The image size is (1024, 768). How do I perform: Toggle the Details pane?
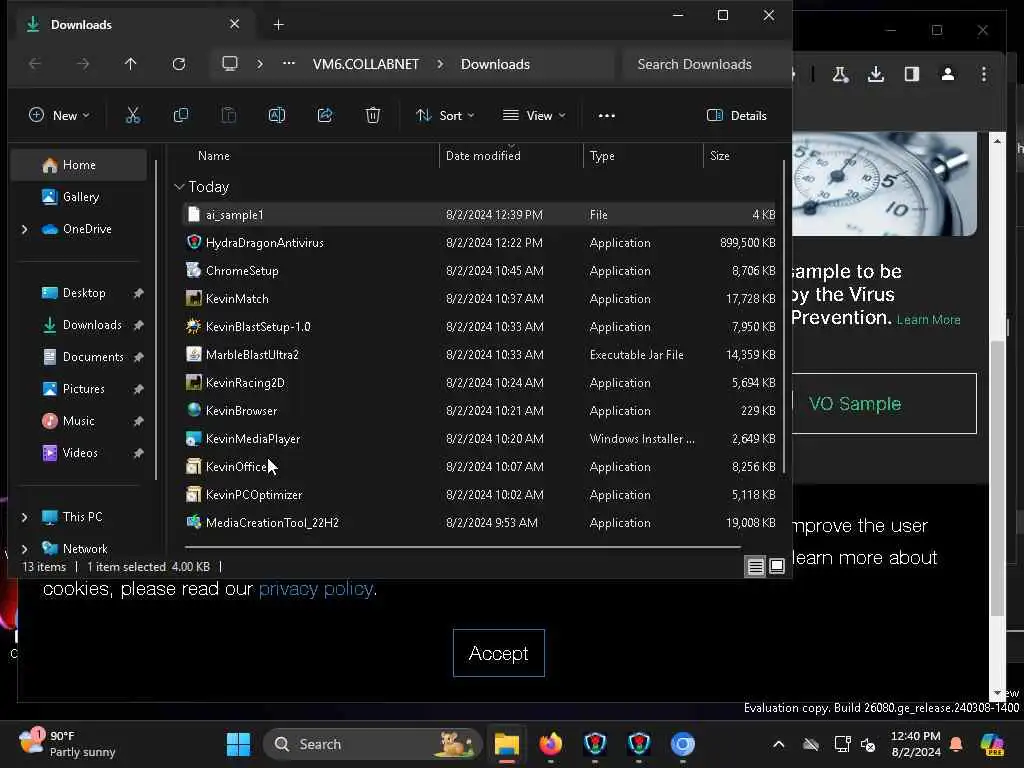pyautogui.click(x=737, y=116)
